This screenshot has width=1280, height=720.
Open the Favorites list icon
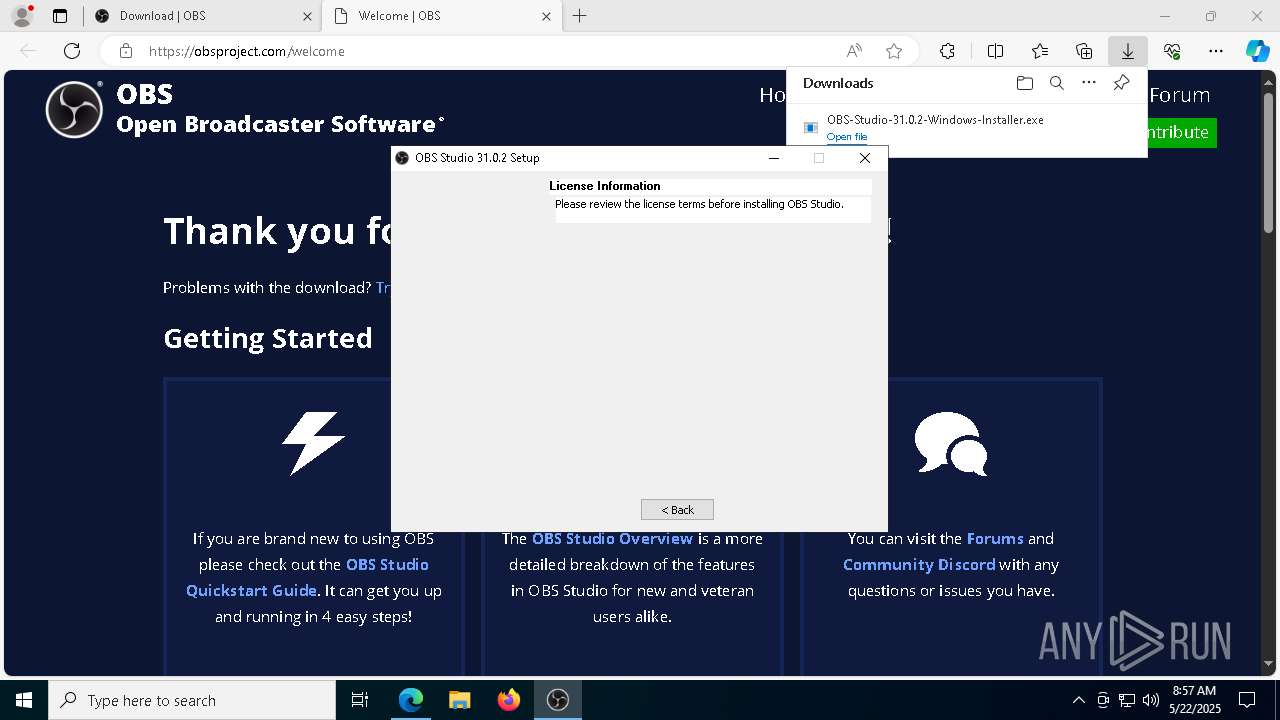[x=1040, y=51]
